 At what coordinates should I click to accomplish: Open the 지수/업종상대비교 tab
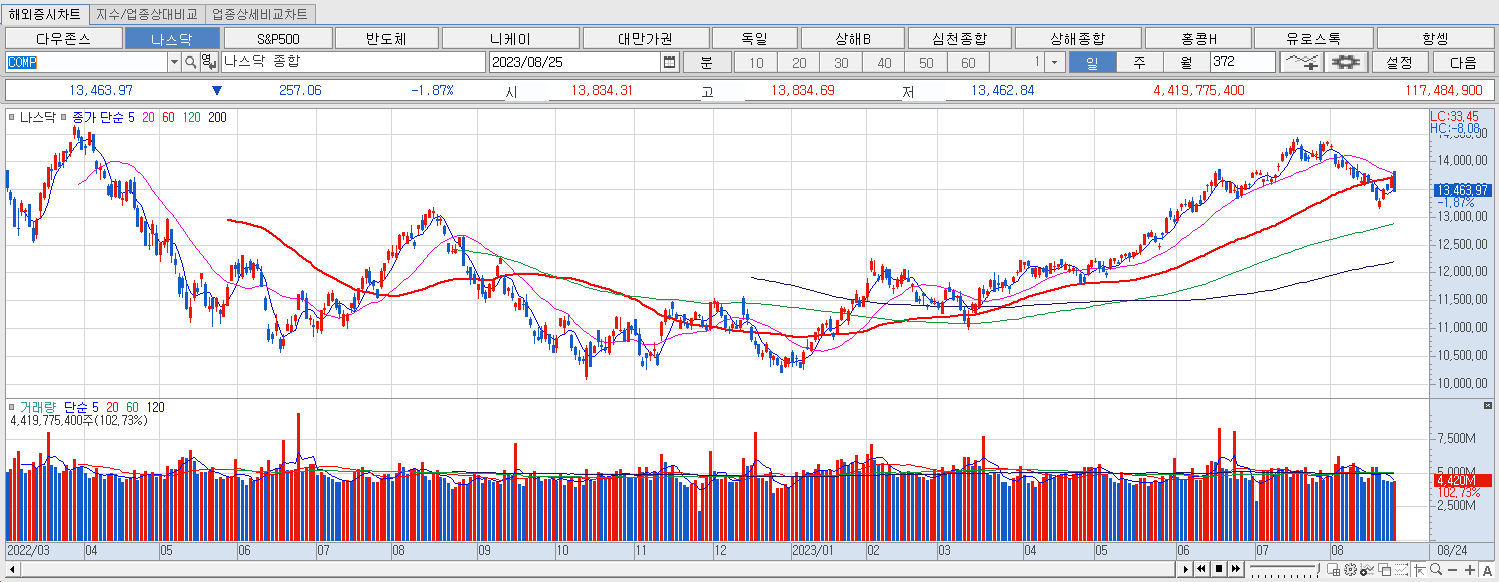click(146, 15)
